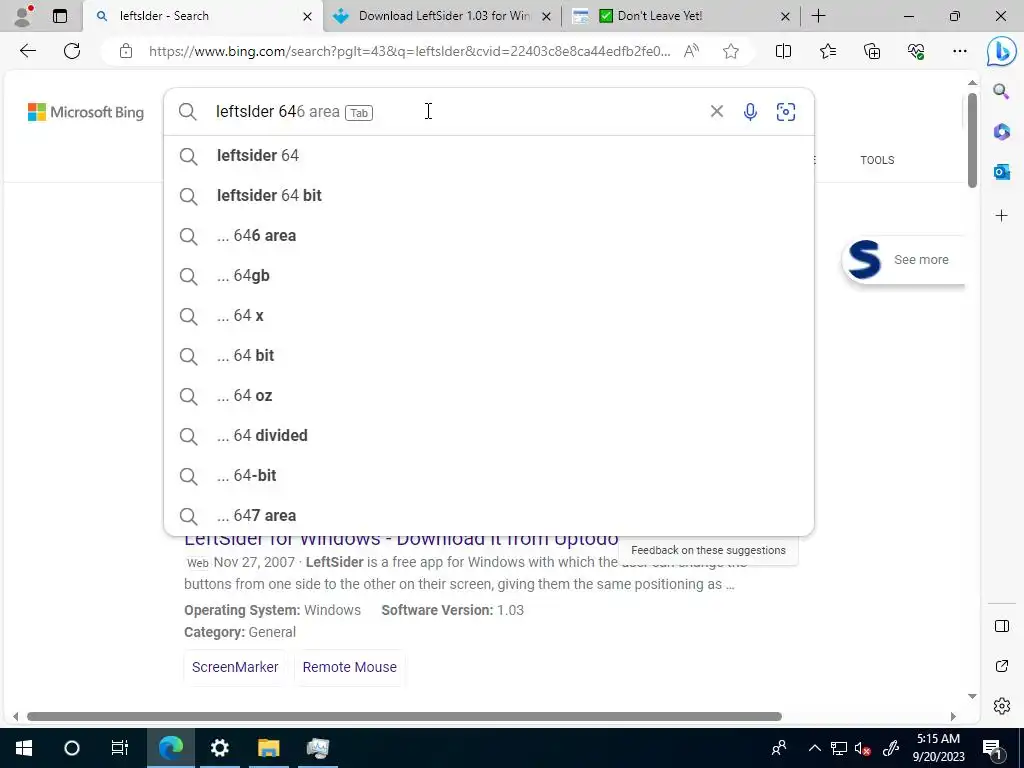
Task: Click the Bing search text field
Action: coord(457,112)
